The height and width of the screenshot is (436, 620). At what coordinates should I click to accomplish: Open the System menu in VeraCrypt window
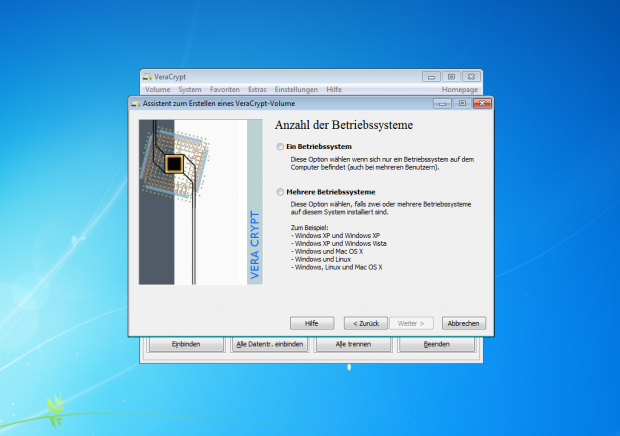point(190,90)
